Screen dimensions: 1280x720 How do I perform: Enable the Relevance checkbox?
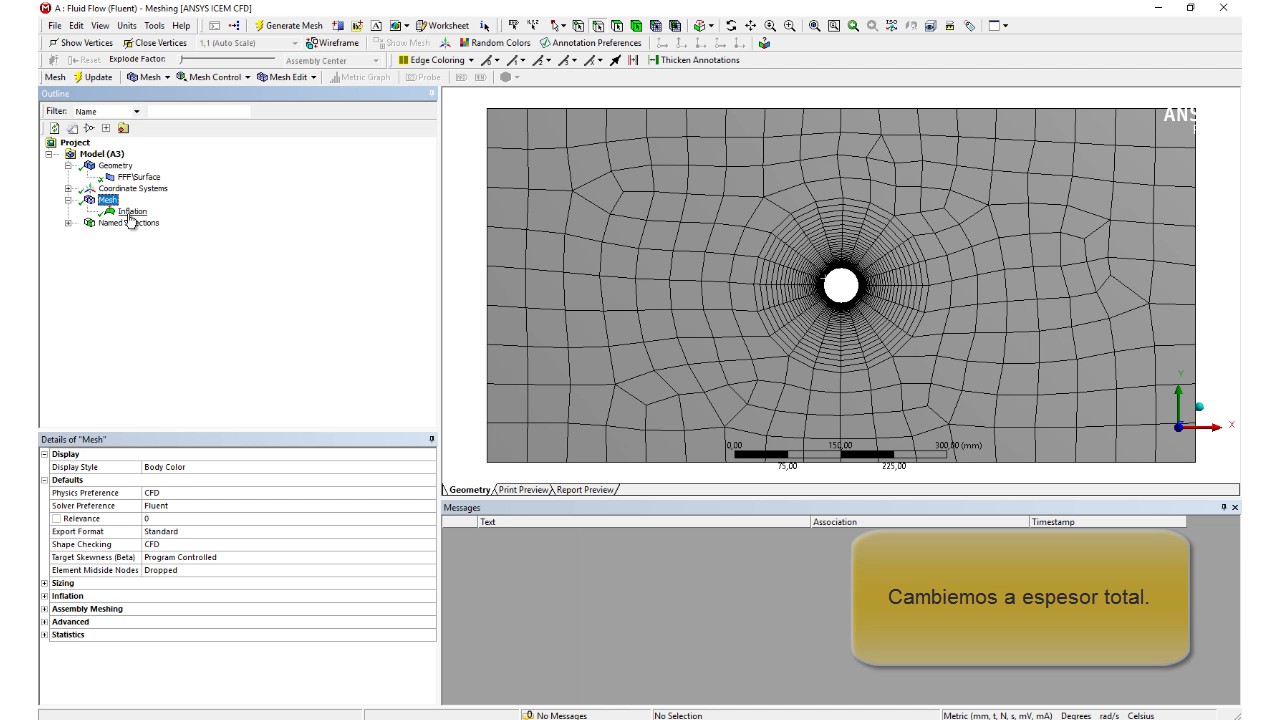57,518
